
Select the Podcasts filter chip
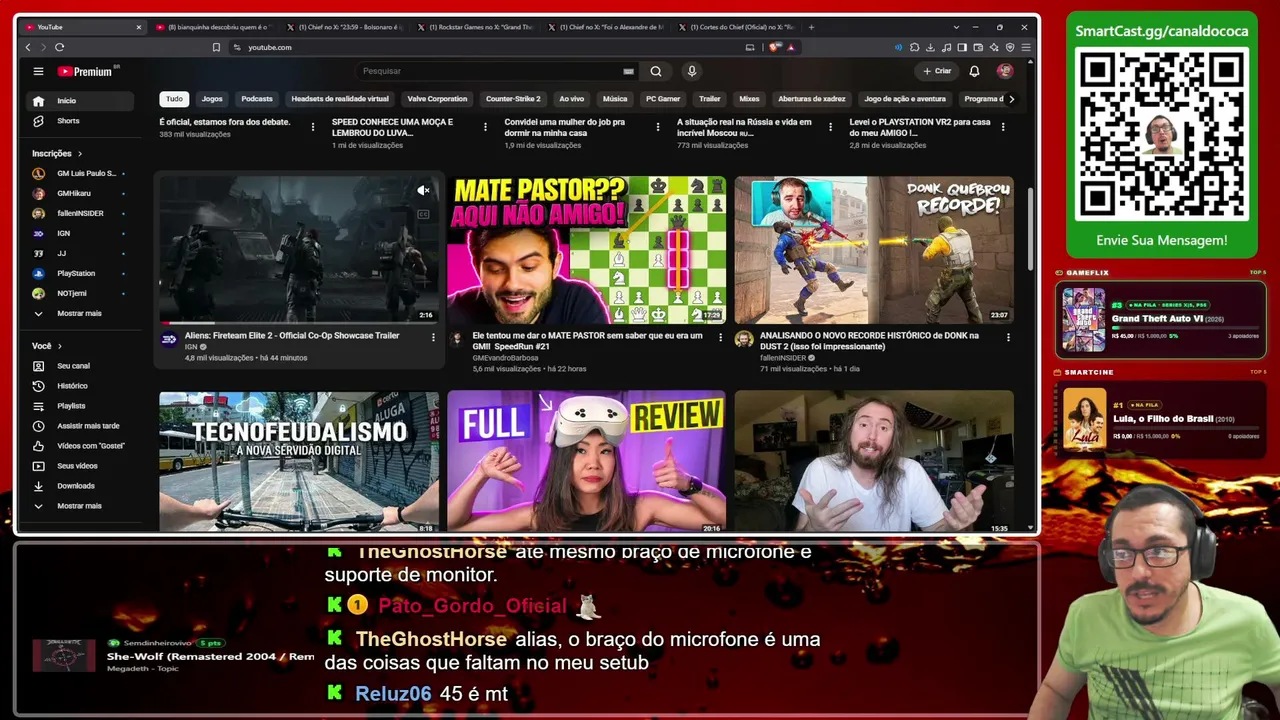tap(257, 99)
